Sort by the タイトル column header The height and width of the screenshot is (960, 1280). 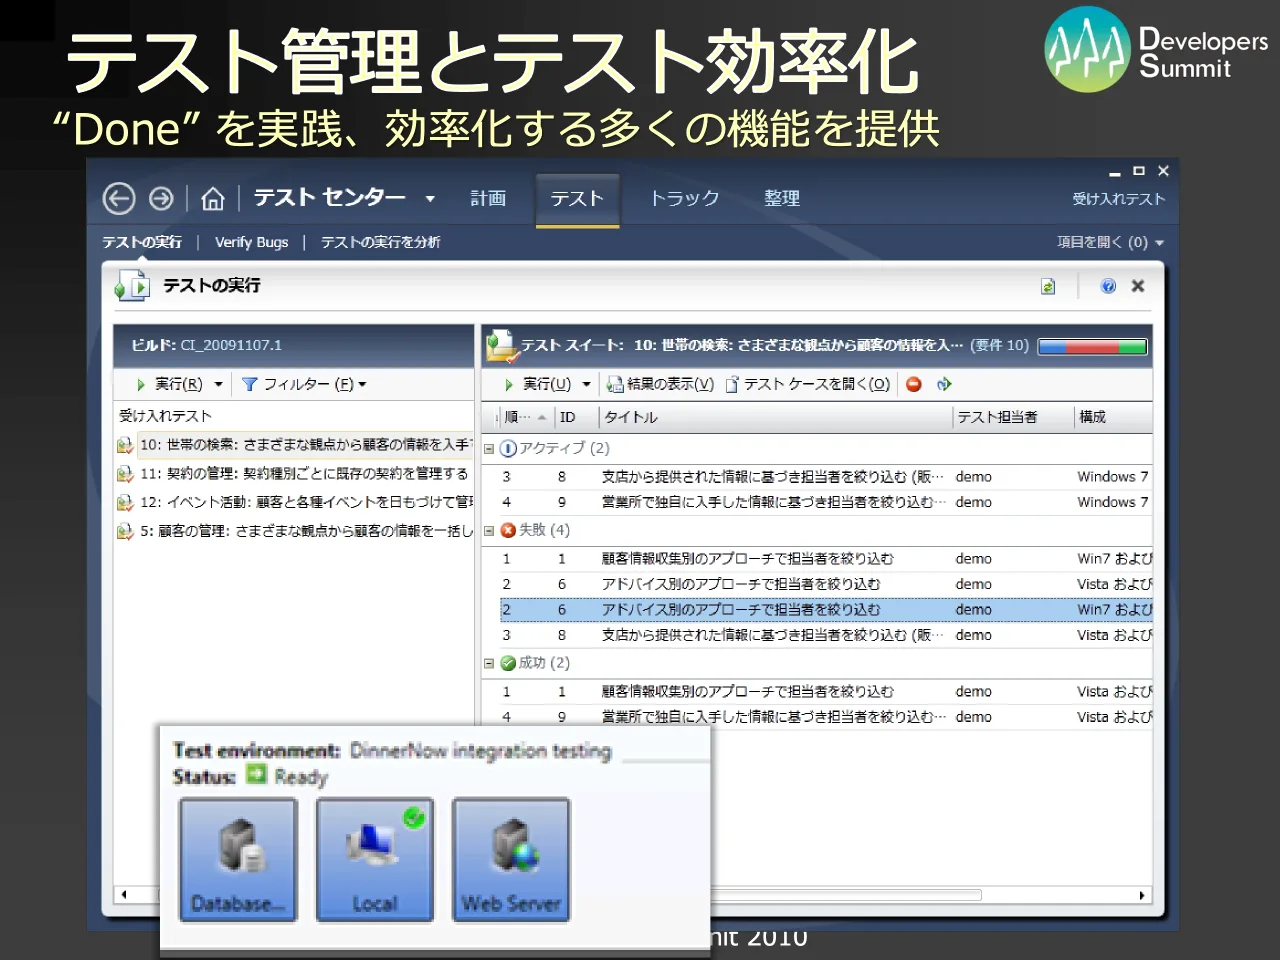[773, 417]
